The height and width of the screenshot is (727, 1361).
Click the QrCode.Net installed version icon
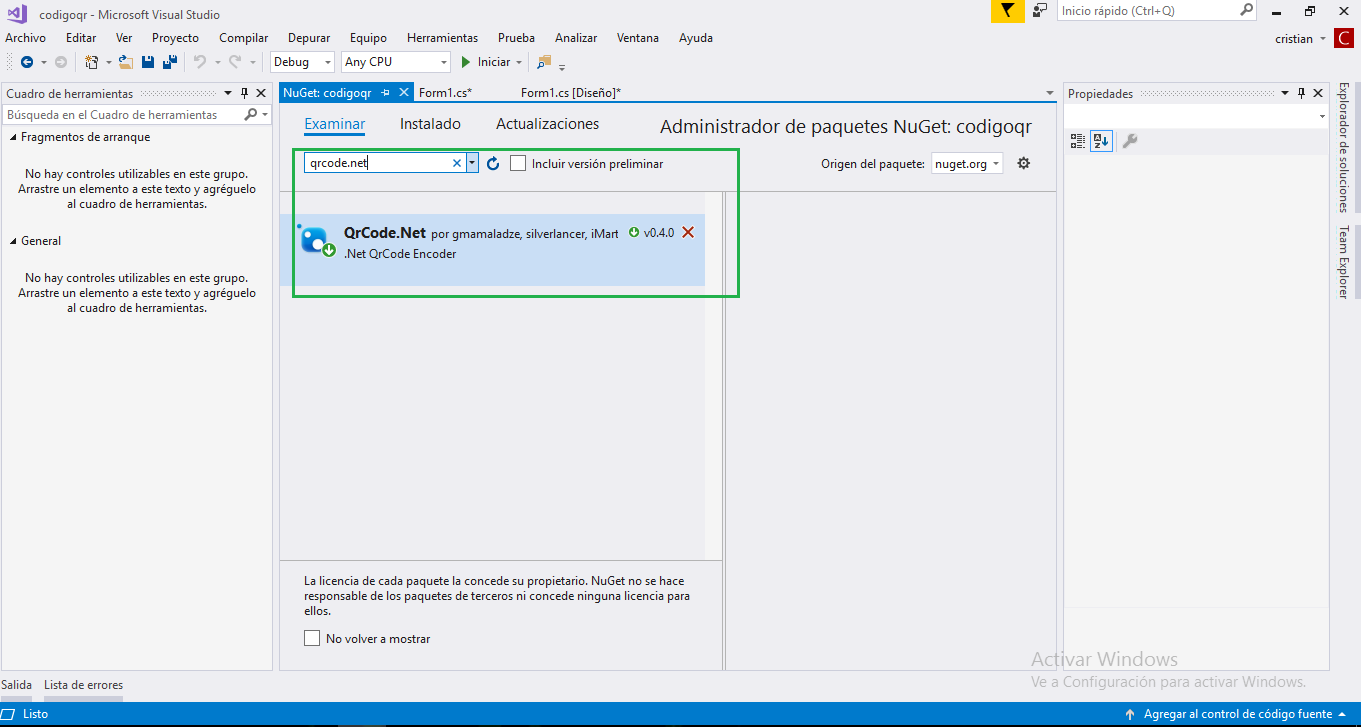tap(634, 232)
